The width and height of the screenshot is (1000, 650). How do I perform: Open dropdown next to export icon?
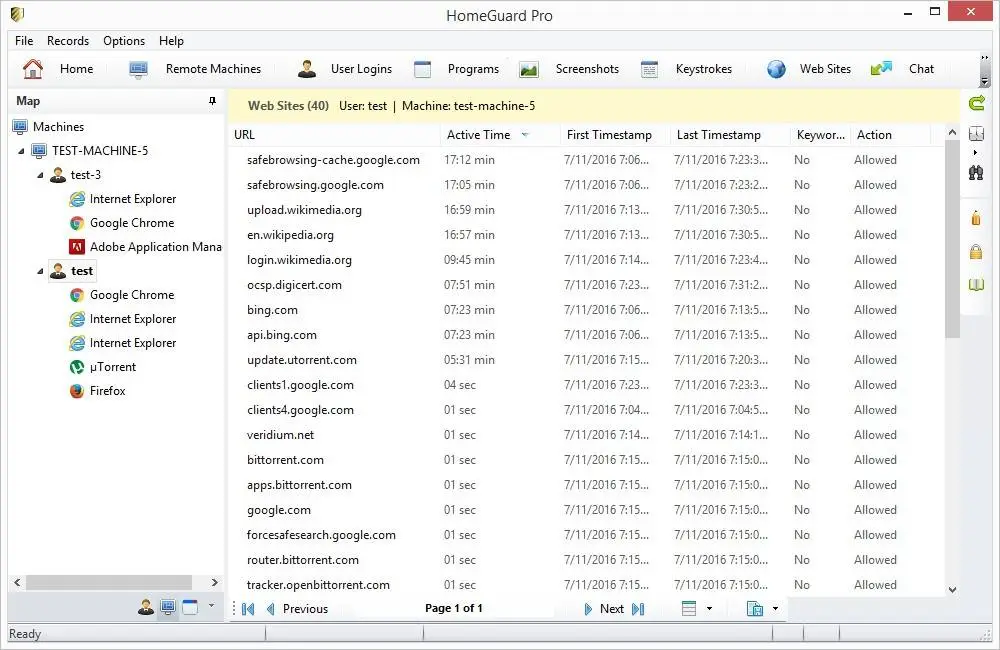click(776, 609)
